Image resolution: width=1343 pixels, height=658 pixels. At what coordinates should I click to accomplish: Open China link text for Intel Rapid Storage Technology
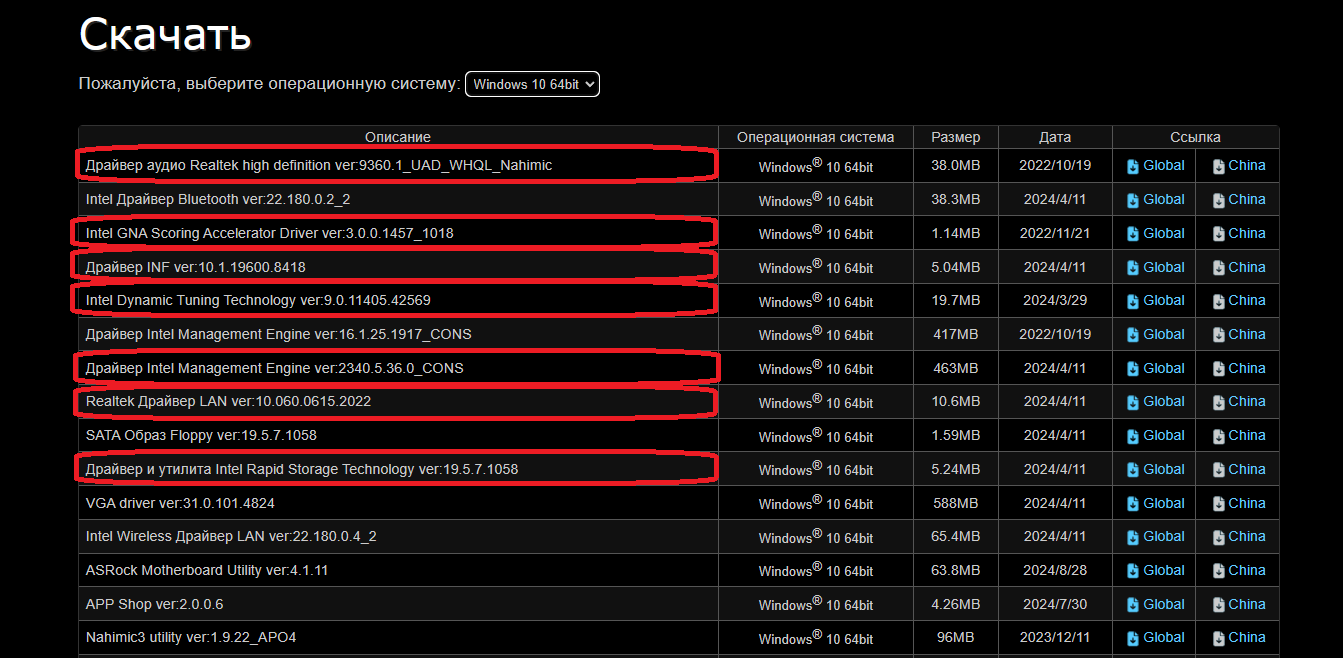coord(1247,469)
